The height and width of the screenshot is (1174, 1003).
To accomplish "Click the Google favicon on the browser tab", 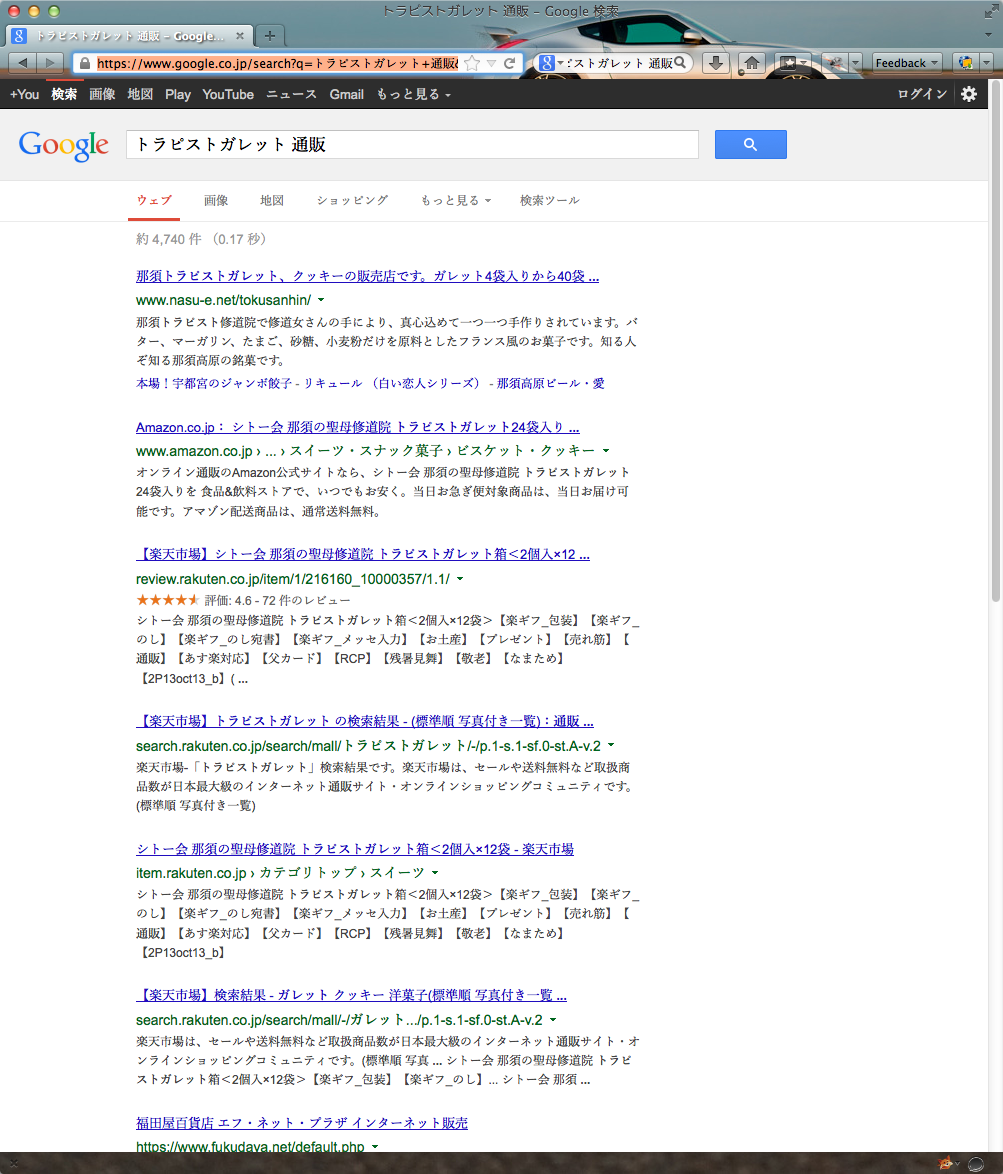I will 19,35.
